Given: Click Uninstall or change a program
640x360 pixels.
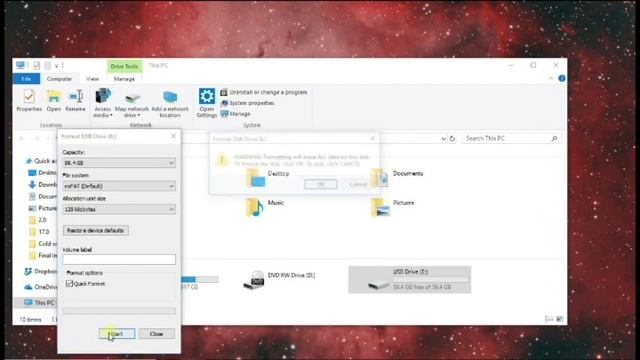Looking at the screenshot, I should pos(264,92).
